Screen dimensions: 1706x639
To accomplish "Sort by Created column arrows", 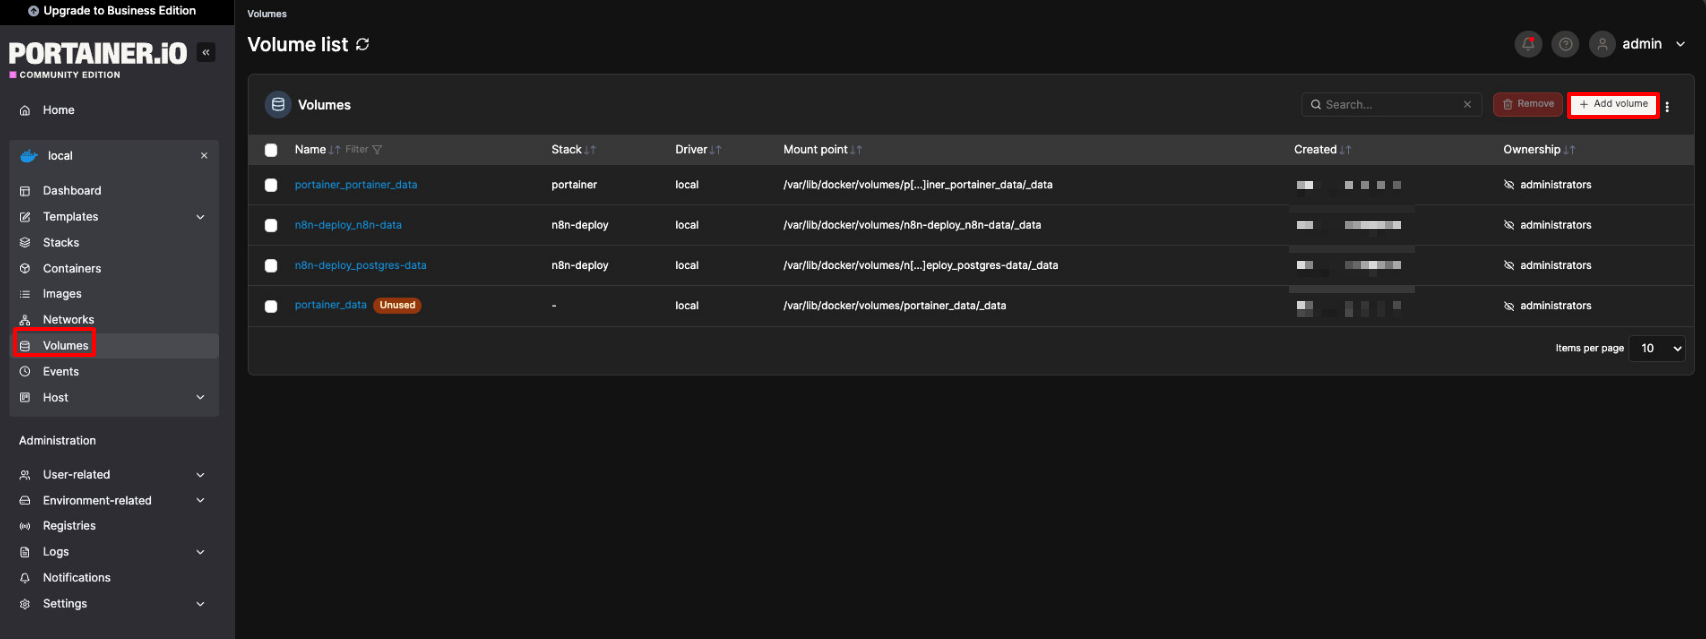I will pyautogui.click(x=1345, y=150).
